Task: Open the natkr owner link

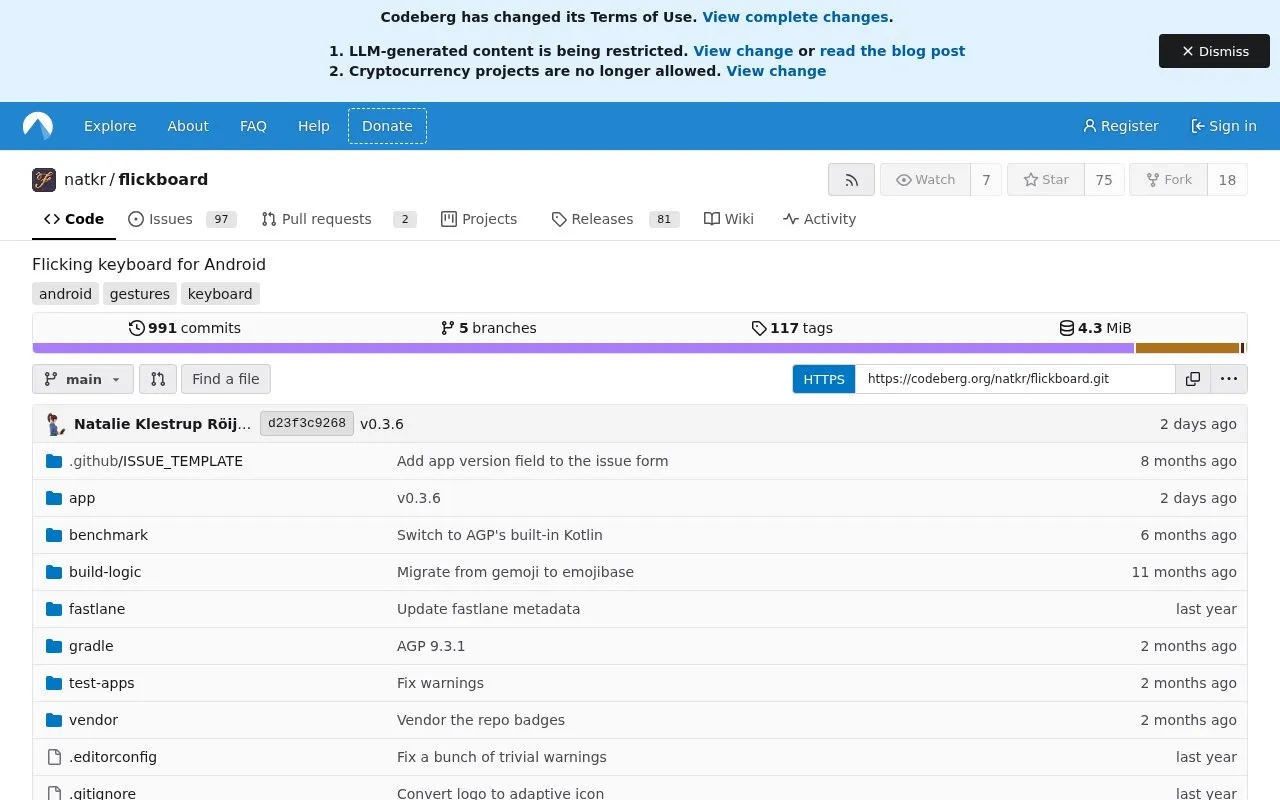Action: (x=85, y=180)
